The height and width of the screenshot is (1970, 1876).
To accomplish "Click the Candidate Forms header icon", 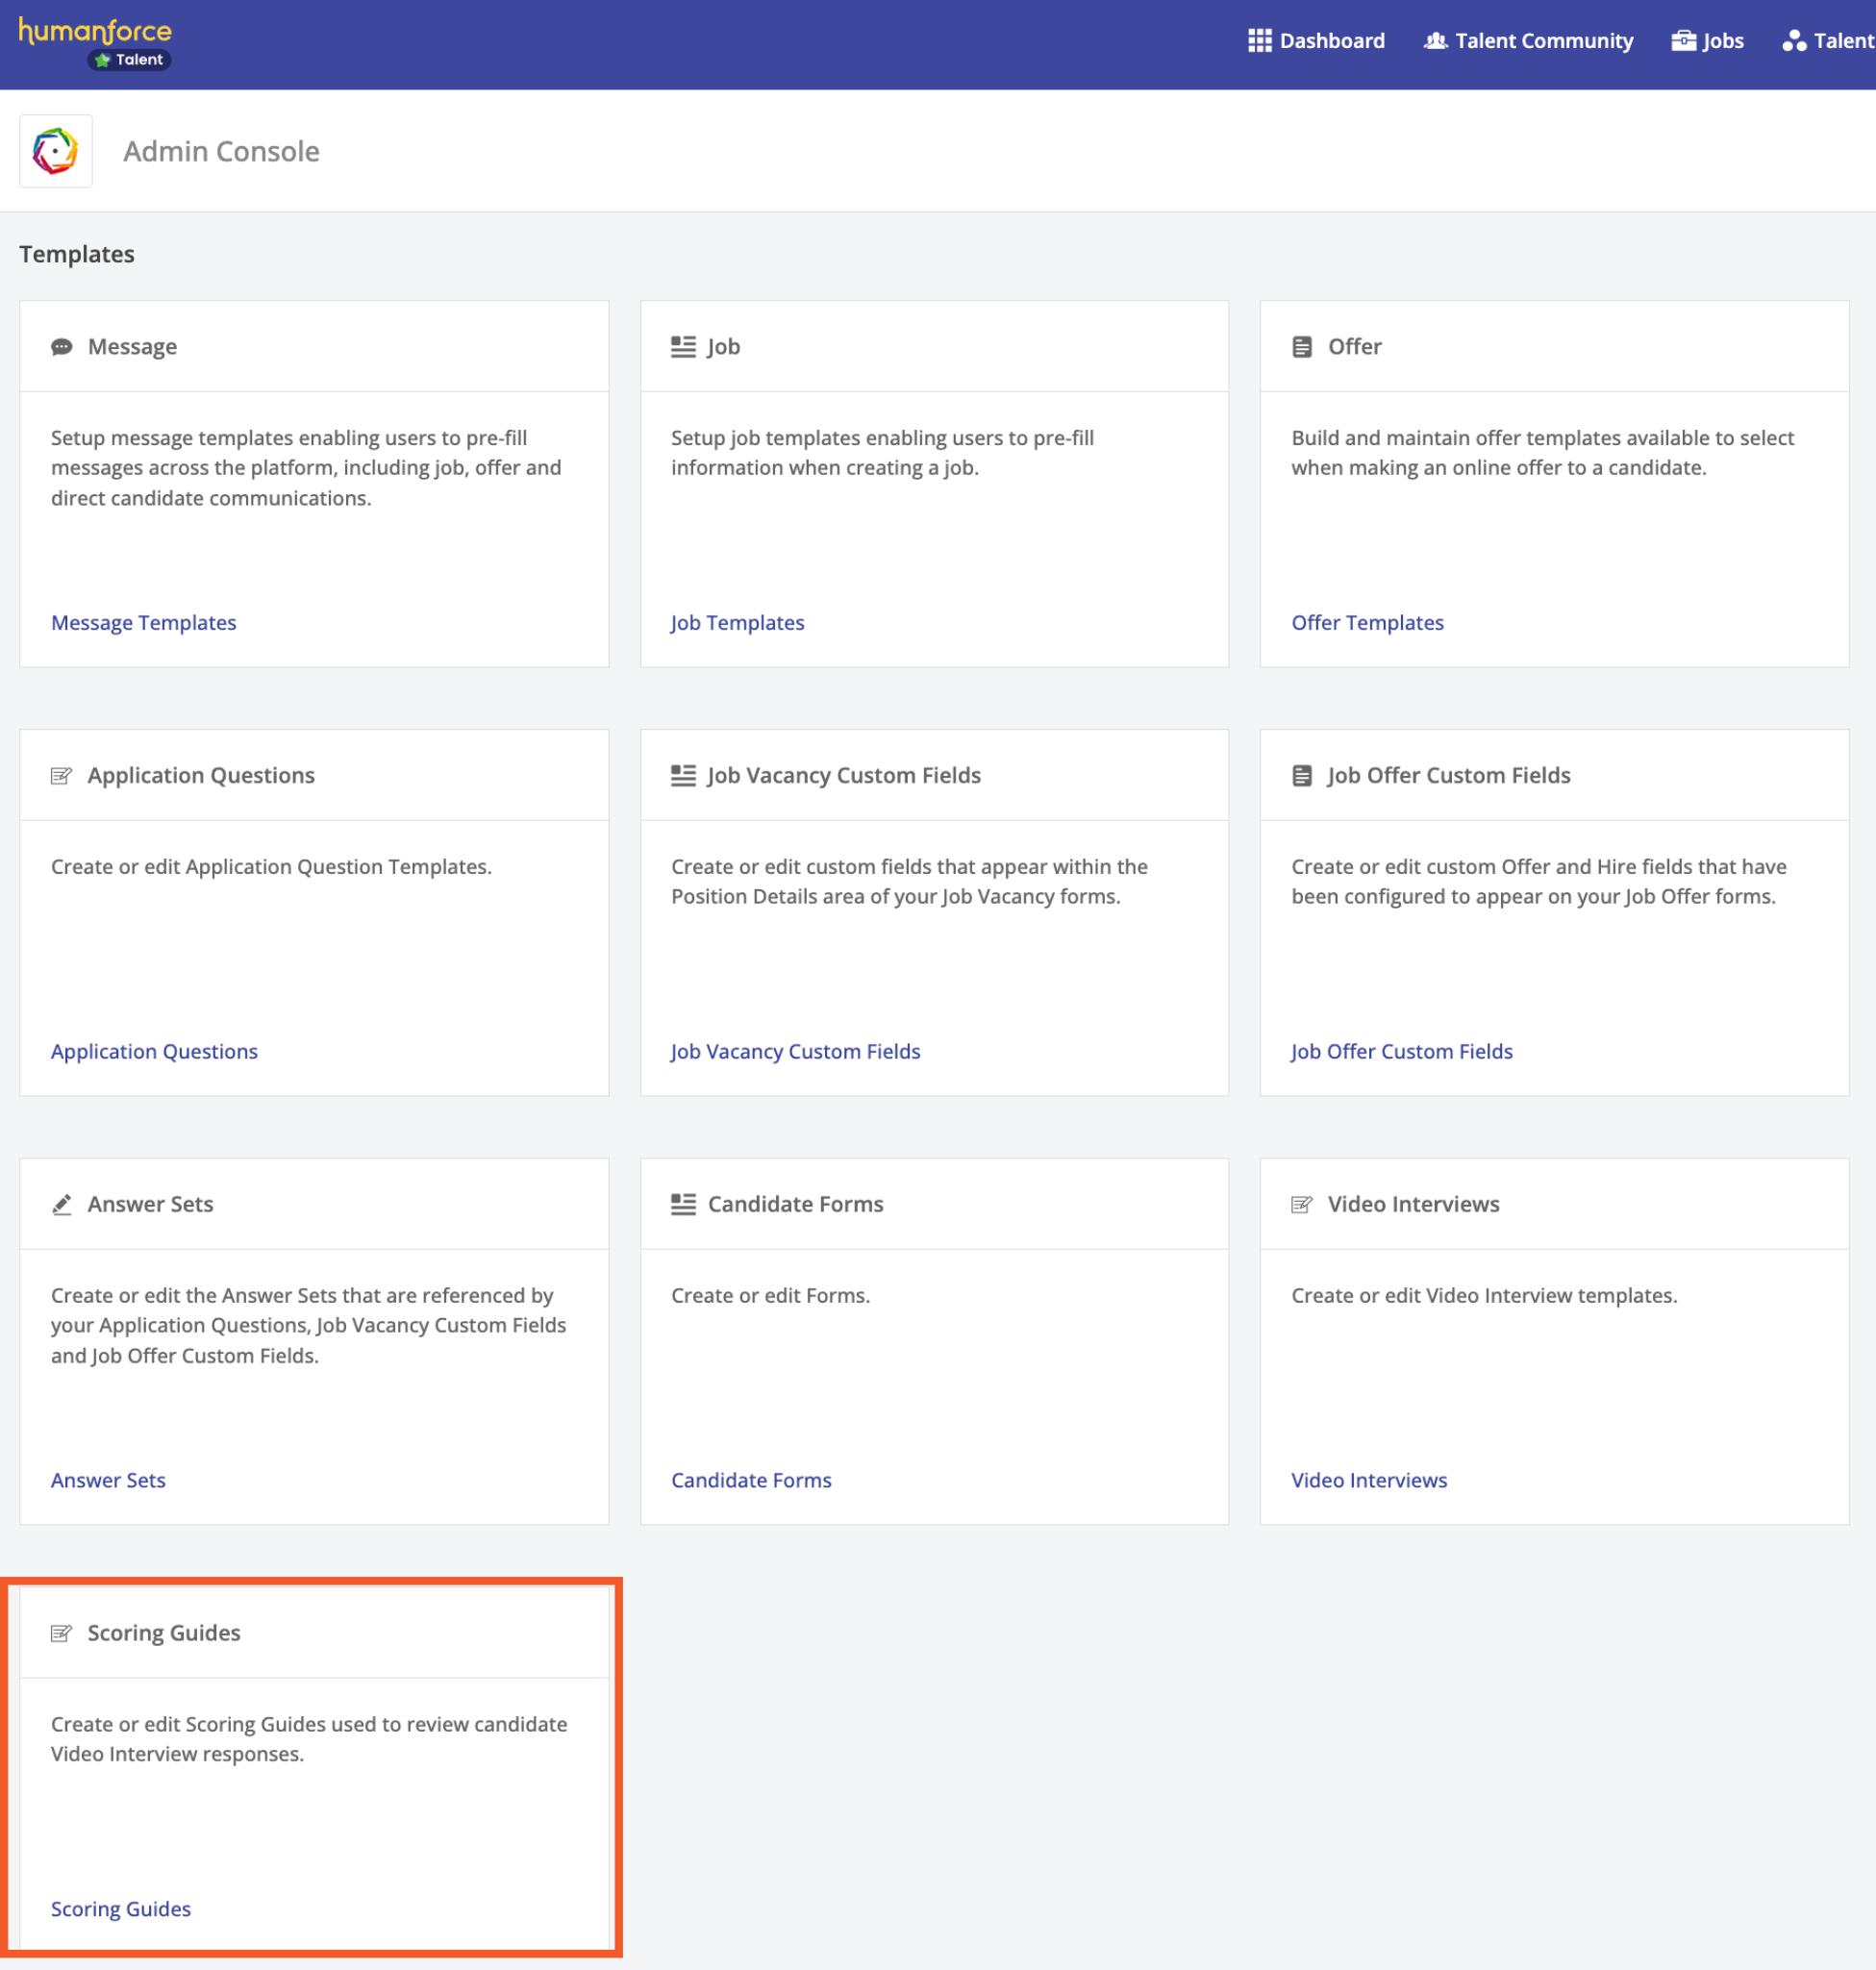I will 683,1205.
